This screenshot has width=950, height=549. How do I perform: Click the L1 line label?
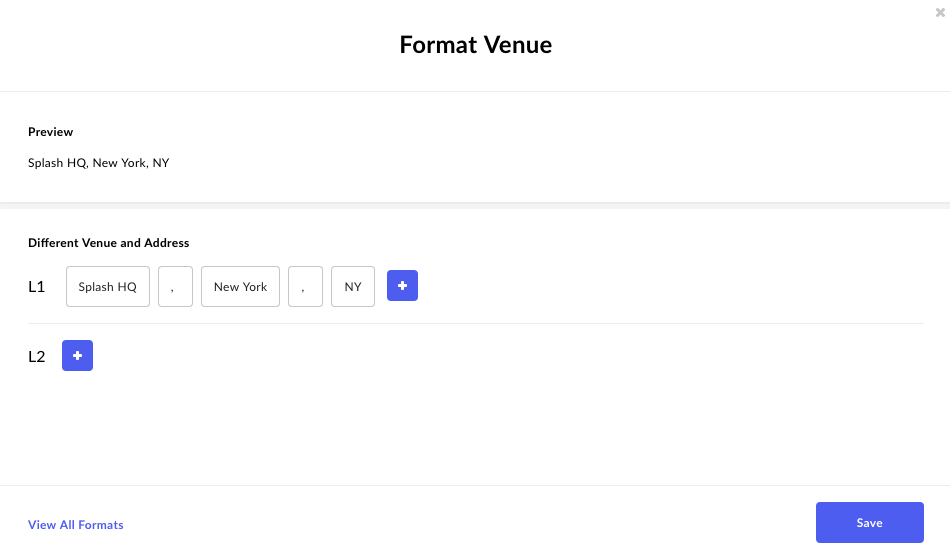[36, 287]
